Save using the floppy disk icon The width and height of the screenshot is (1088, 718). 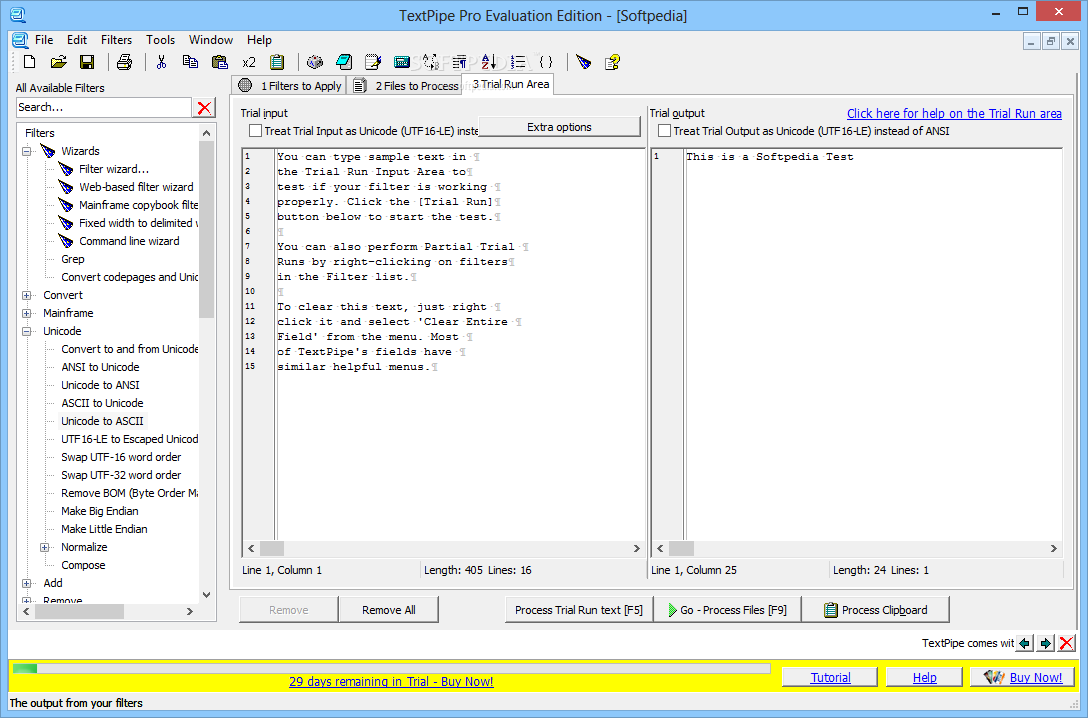(x=87, y=62)
